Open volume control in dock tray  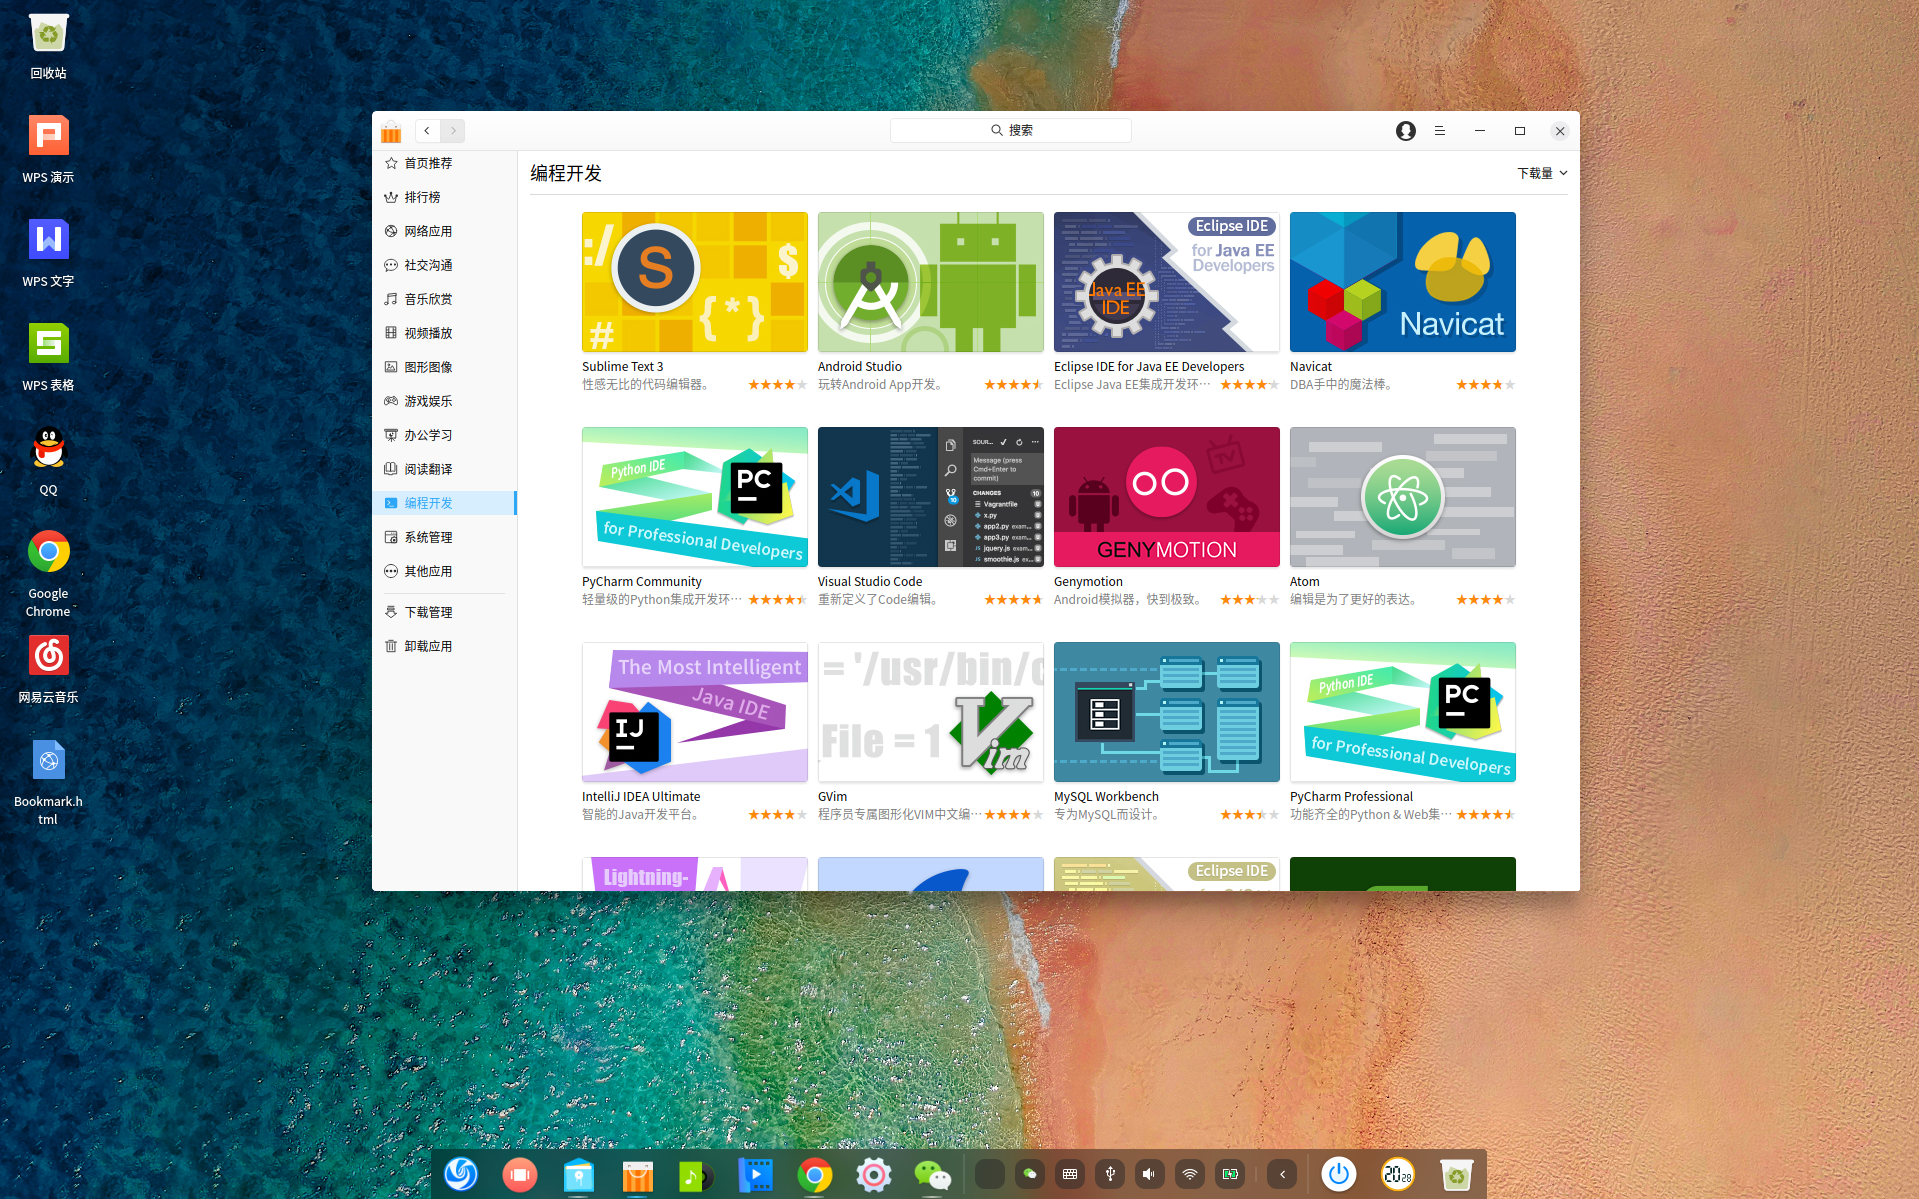pyautogui.click(x=1149, y=1174)
